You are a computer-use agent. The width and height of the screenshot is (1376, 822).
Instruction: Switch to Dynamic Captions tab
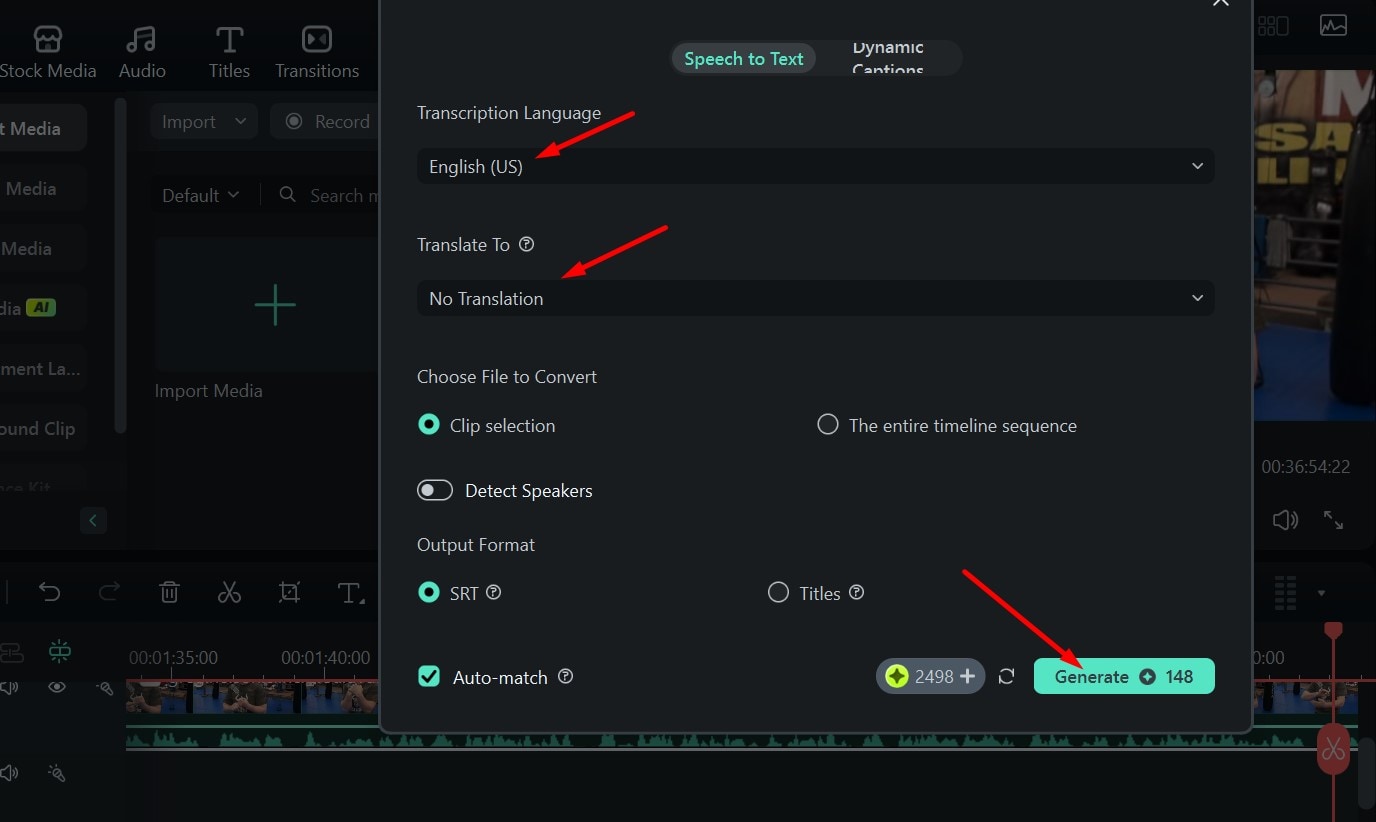(x=888, y=59)
